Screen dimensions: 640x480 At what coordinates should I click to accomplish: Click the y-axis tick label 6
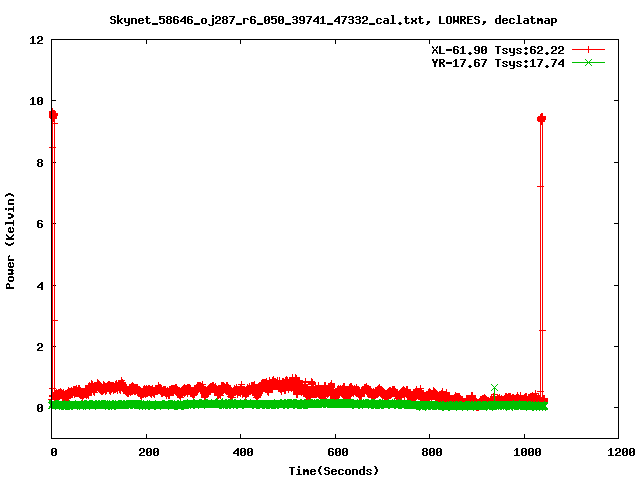tap(40, 224)
